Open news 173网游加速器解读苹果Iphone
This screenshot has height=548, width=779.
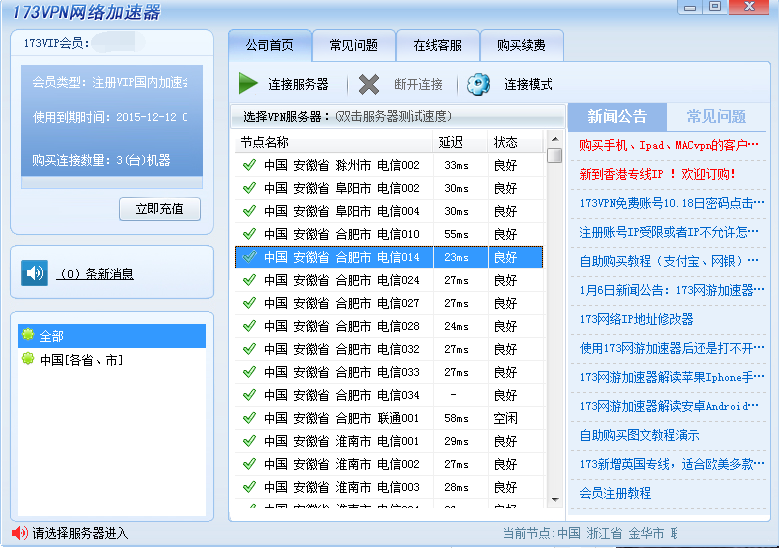pos(672,377)
